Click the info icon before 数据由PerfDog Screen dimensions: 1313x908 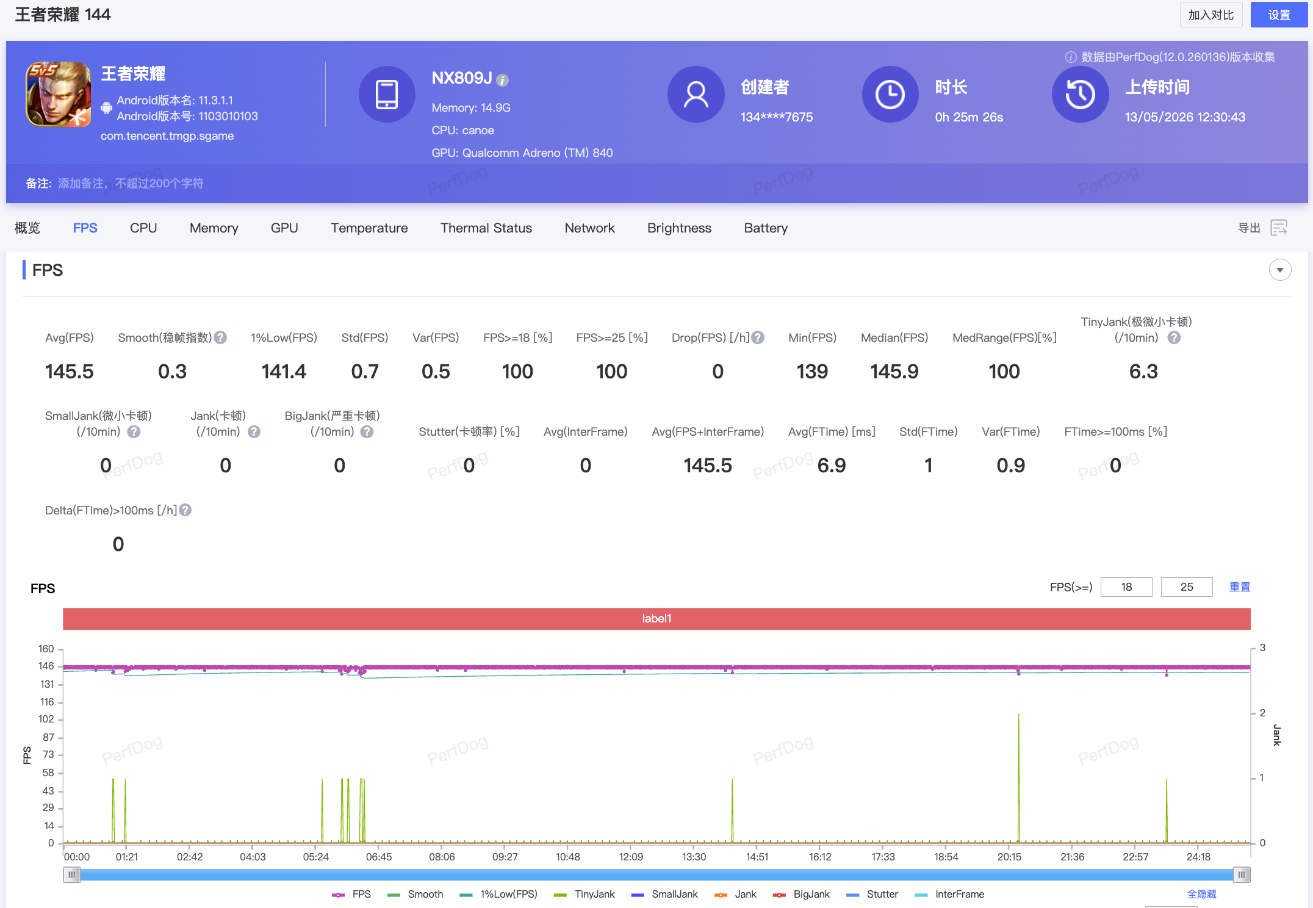point(1071,57)
